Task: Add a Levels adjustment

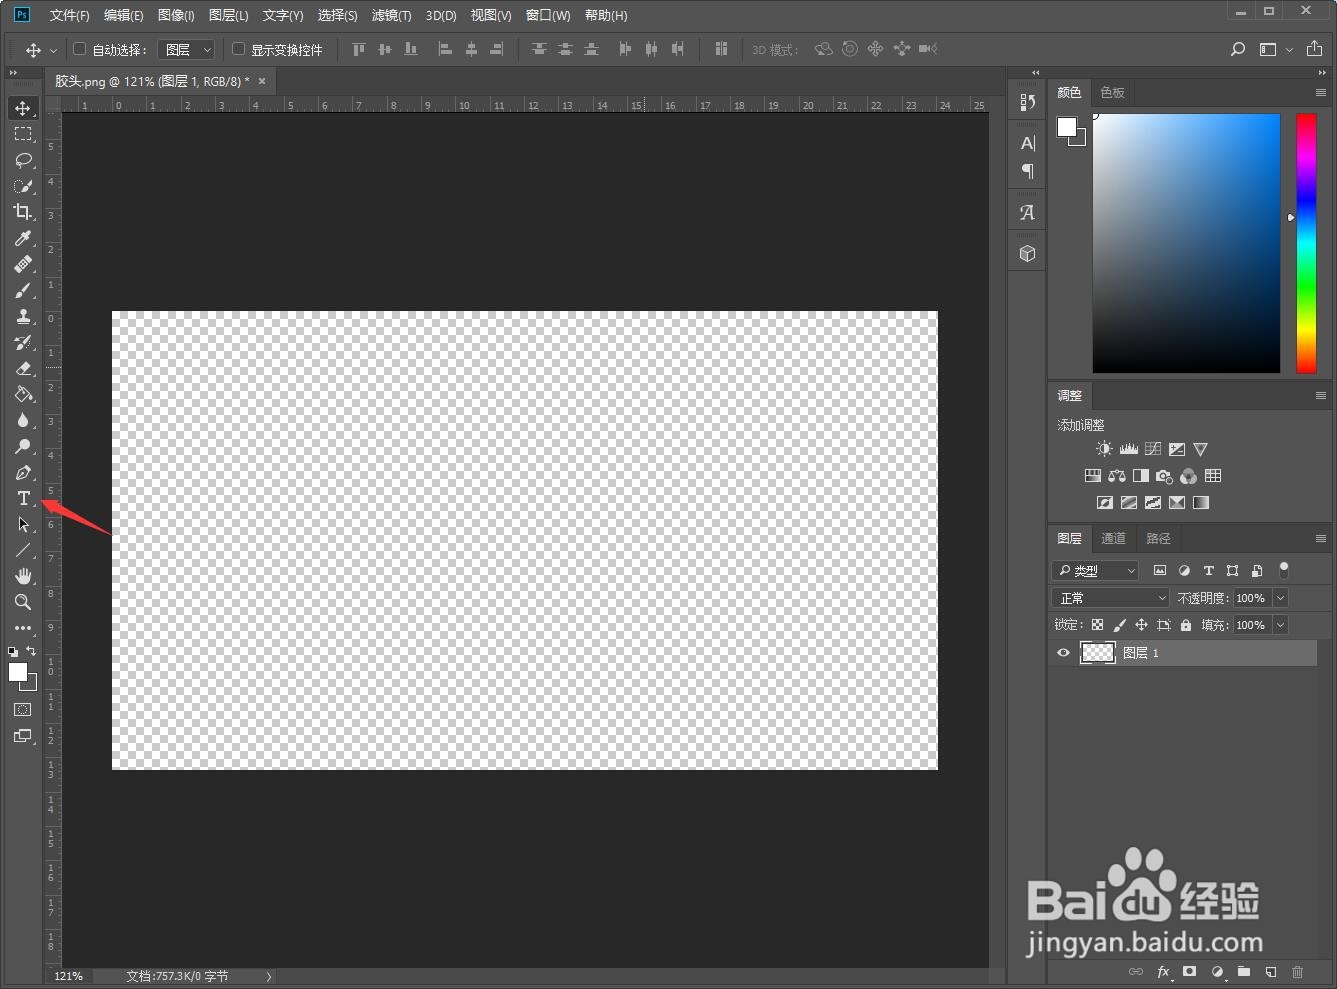Action: point(1129,449)
